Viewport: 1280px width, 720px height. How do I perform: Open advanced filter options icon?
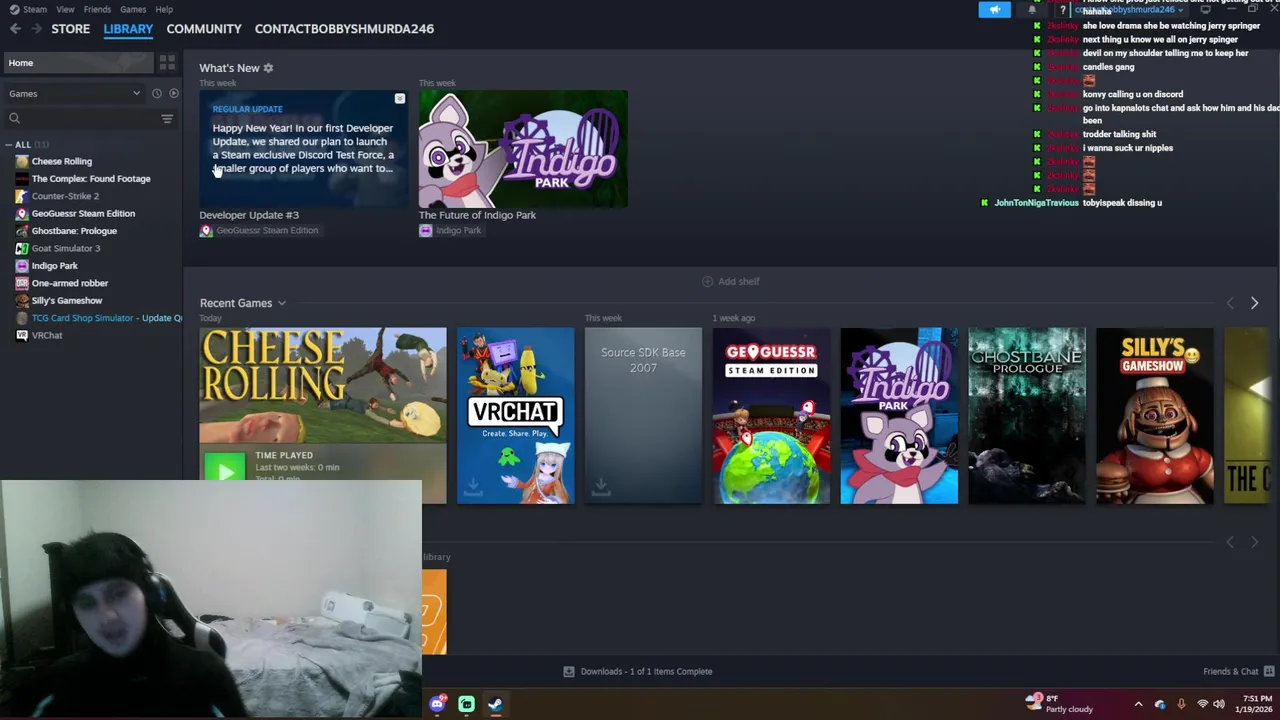(167, 119)
